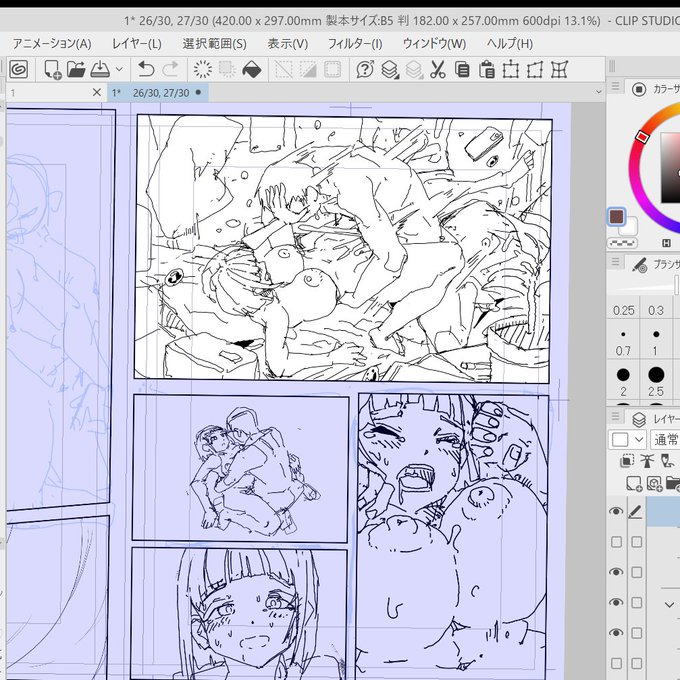Open the レイヤー(L) menu
The height and width of the screenshot is (680, 680).
click(137, 44)
